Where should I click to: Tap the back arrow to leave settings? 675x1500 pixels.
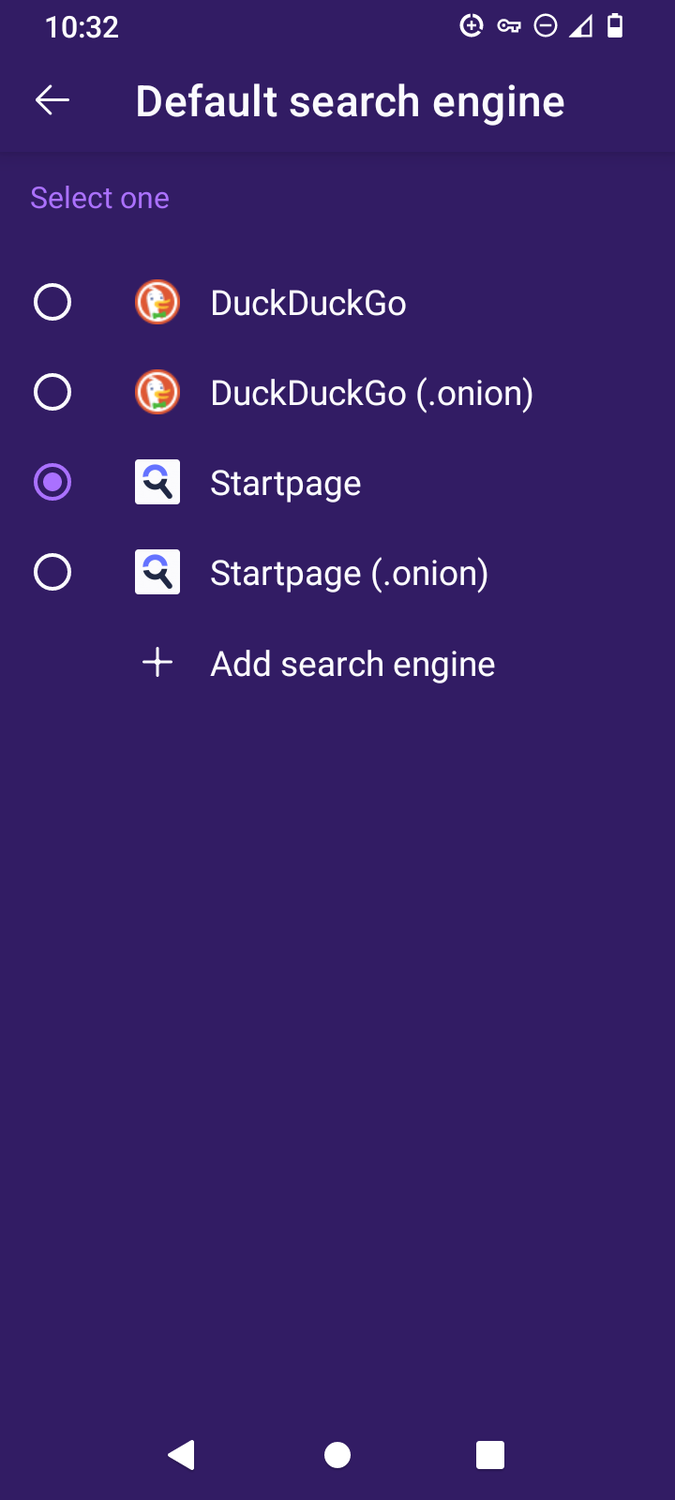click(x=52, y=100)
